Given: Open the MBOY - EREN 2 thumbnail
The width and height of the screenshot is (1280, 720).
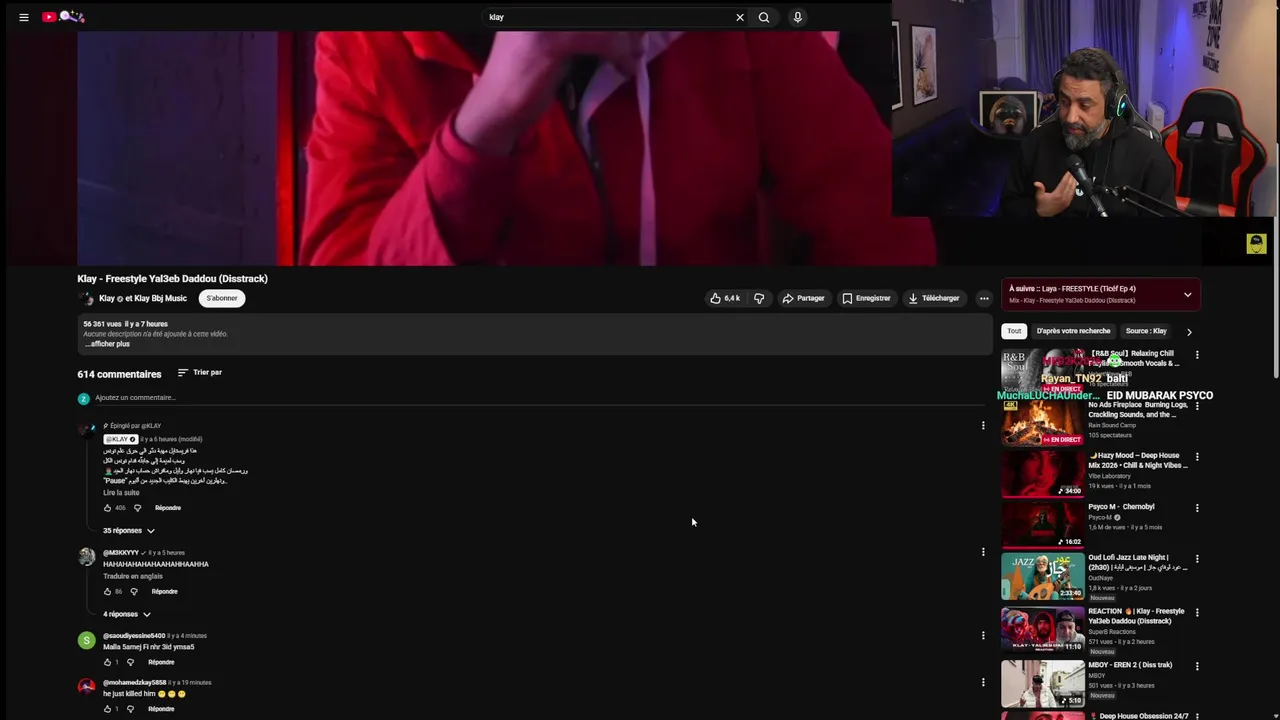Looking at the screenshot, I should click(1043, 684).
